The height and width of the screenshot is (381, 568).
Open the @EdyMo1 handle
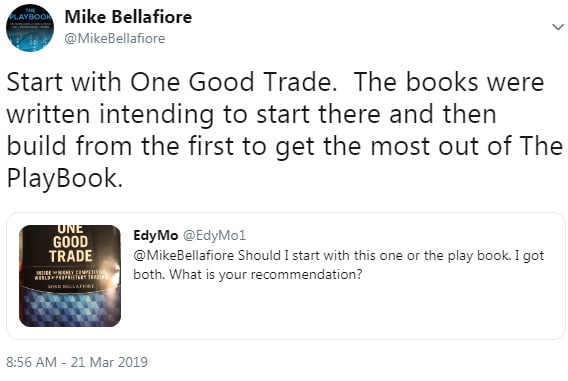tap(214, 235)
